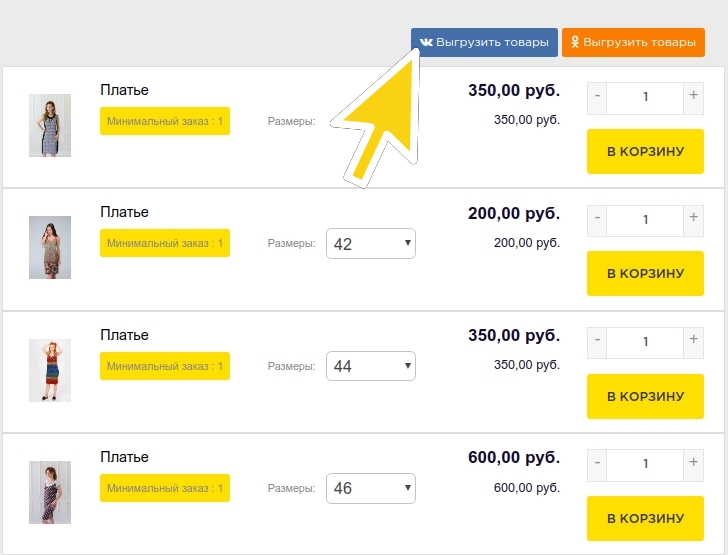Click the Odnoklassniki export products button
The image size is (728, 555).
[x=633, y=42]
